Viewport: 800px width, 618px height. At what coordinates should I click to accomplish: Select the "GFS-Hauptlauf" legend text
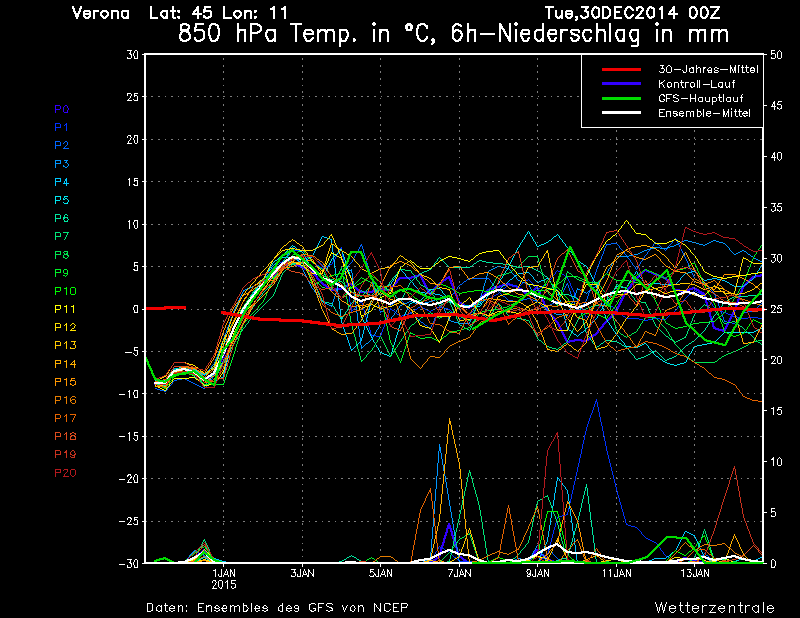[701, 98]
